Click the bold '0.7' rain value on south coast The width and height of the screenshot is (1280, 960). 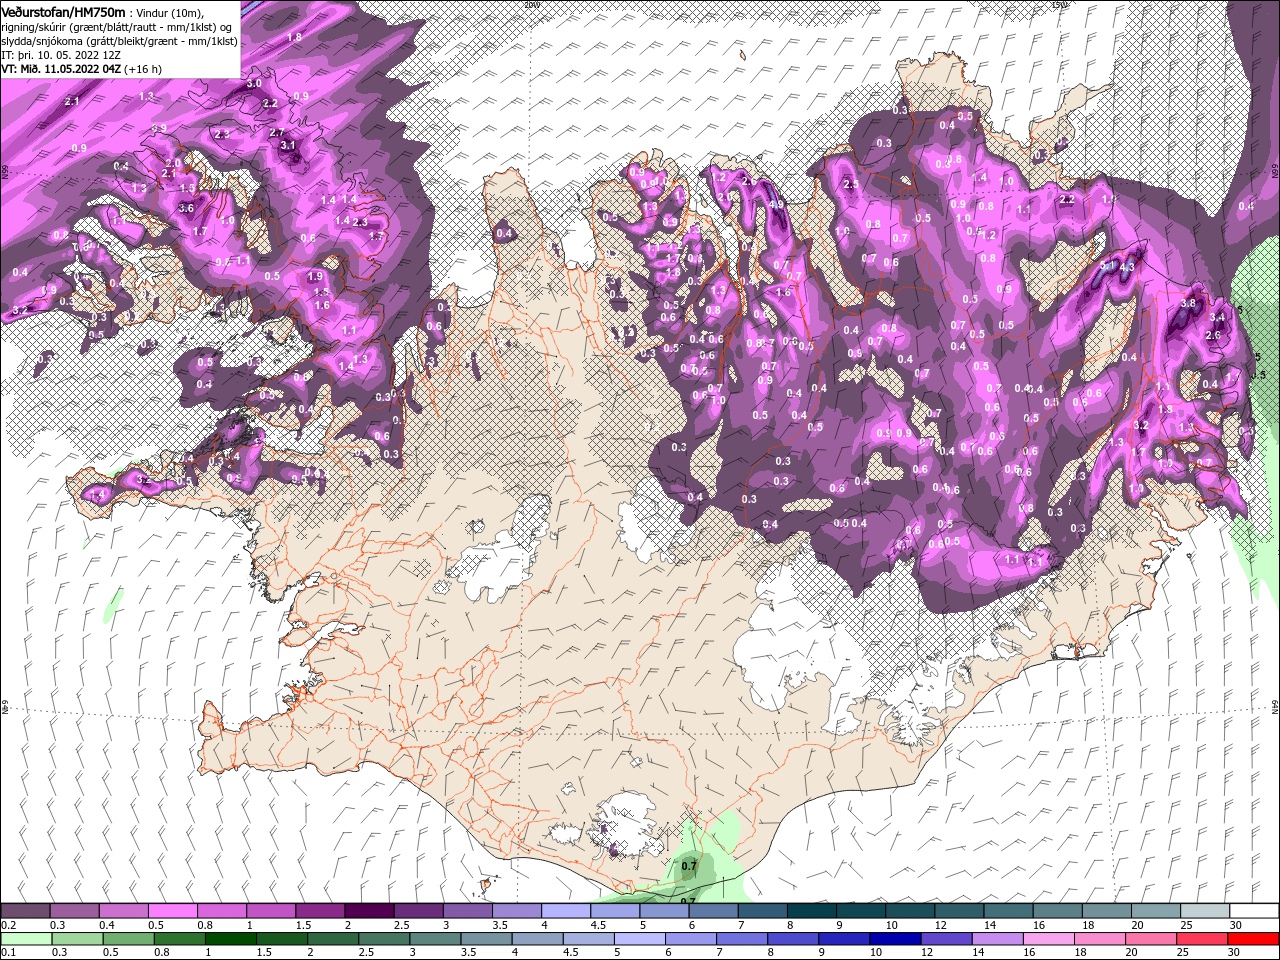coord(689,866)
